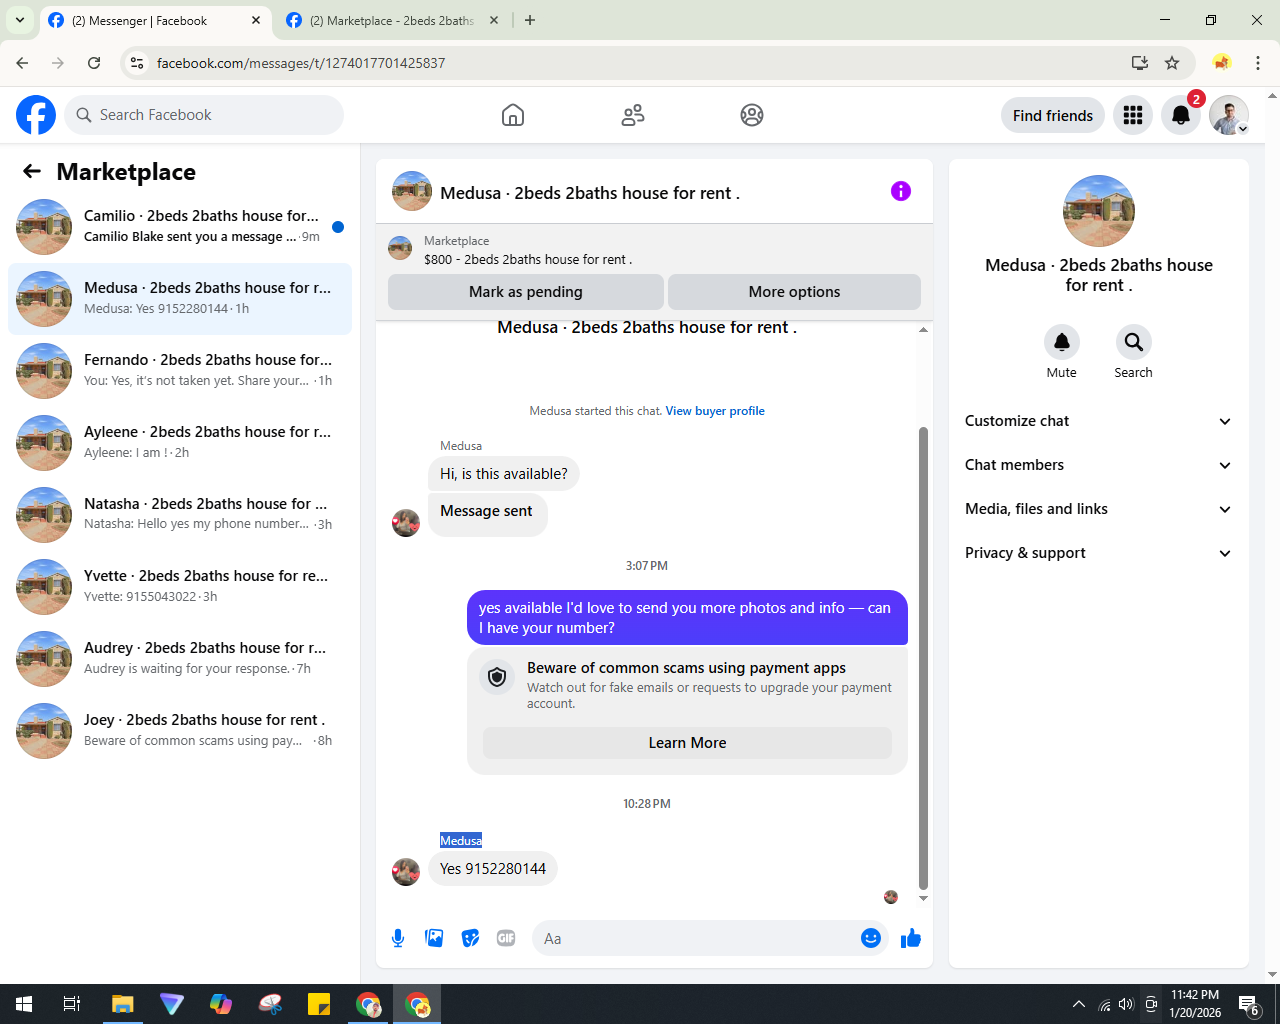Open the Facebook apps grid menu
This screenshot has height=1024, width=1280.
[x=1133, y=115]
